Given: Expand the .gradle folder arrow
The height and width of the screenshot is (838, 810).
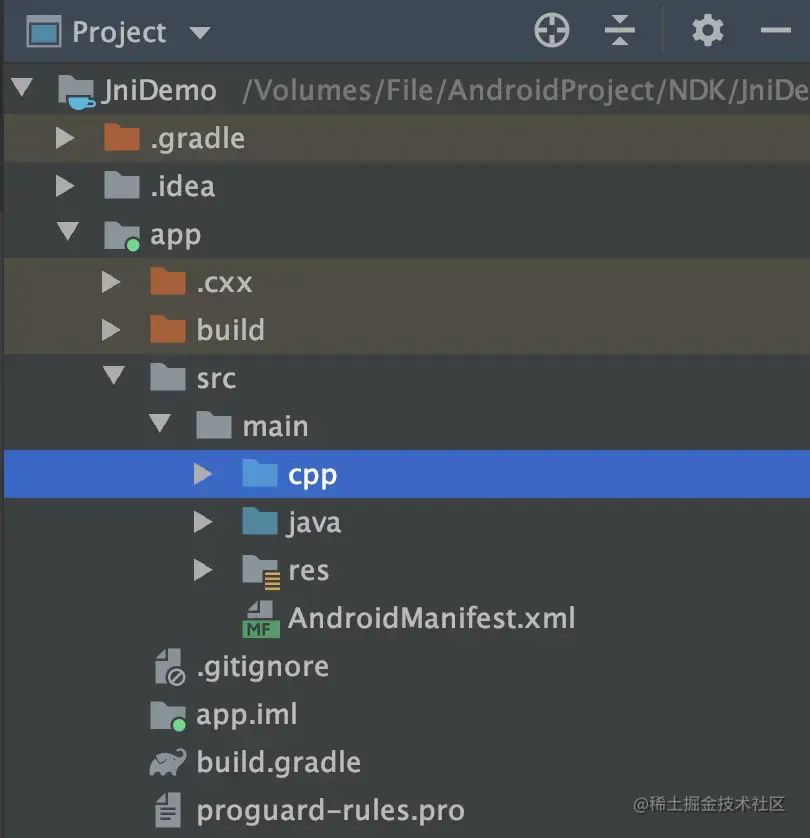Looking at the screenshot, I should (x=65, y=138).
